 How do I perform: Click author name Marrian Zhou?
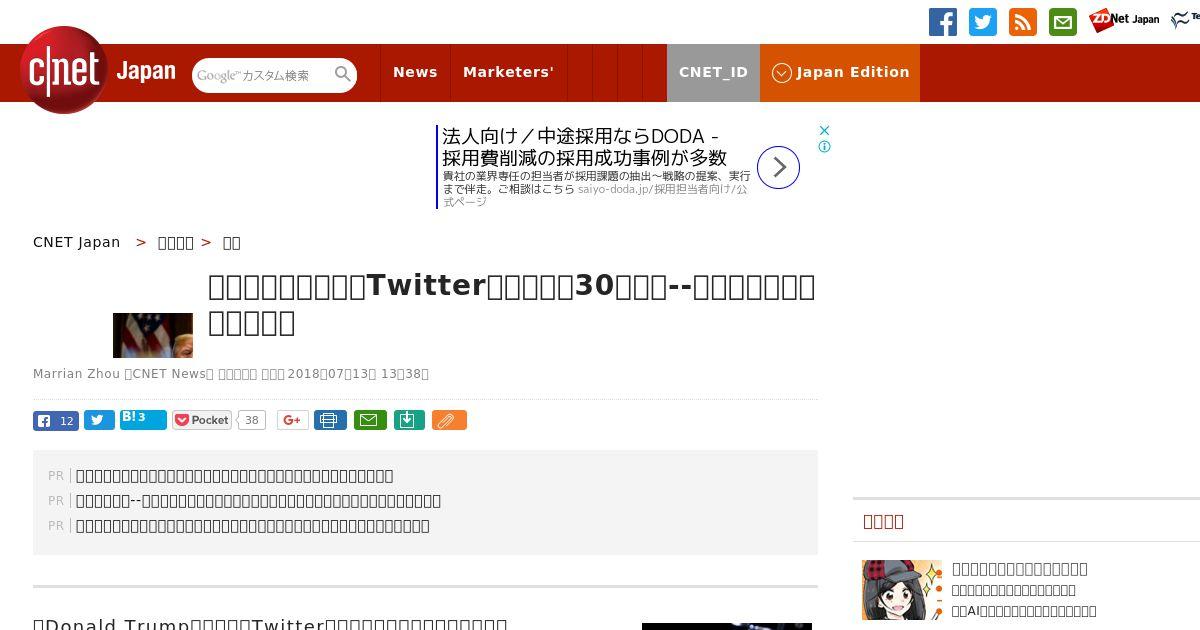77,374
